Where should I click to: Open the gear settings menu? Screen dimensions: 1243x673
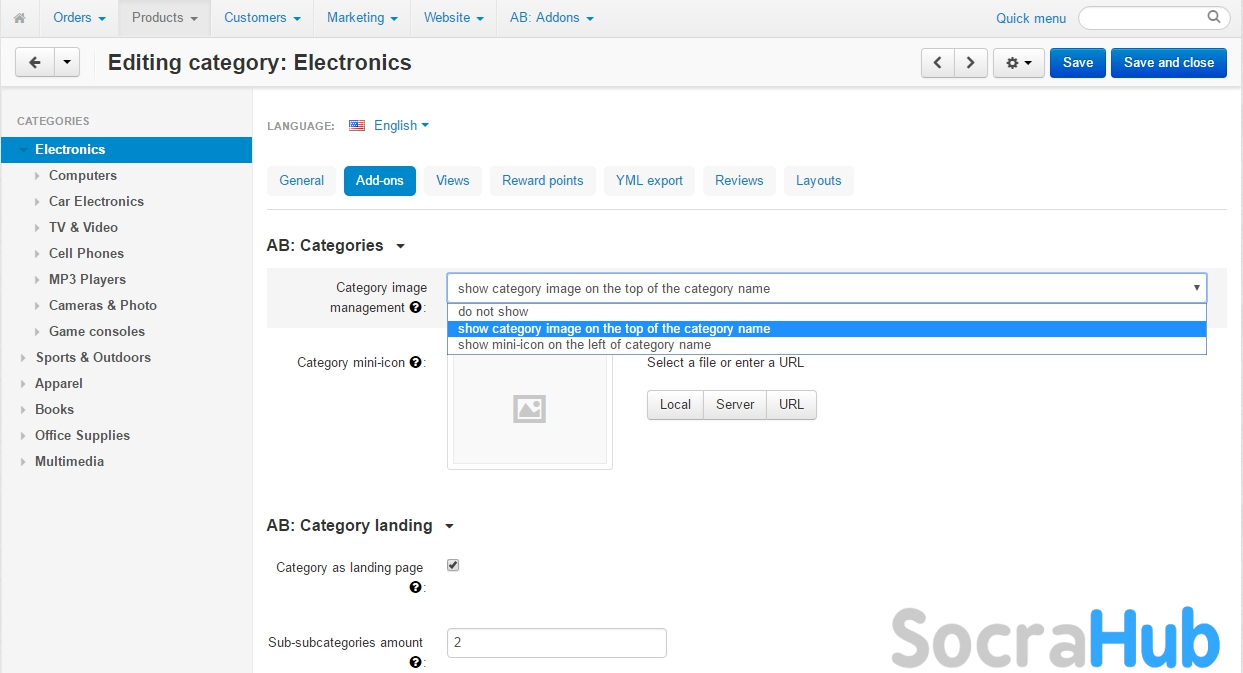coord(1018,62)
